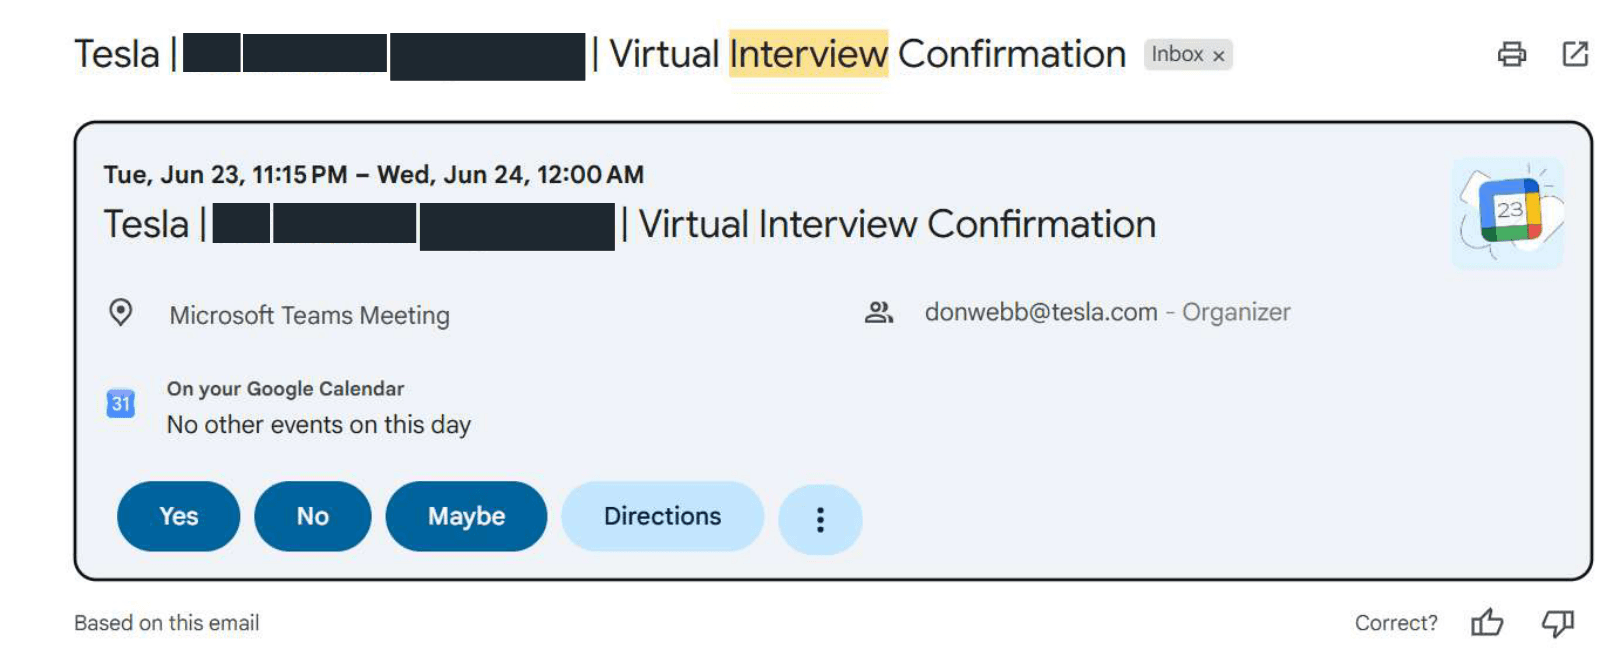The width and height of the screenshot is (1600, 656).
Task: Click the event title Virtual Interview Confirmation in card
Action: (897, 224)
